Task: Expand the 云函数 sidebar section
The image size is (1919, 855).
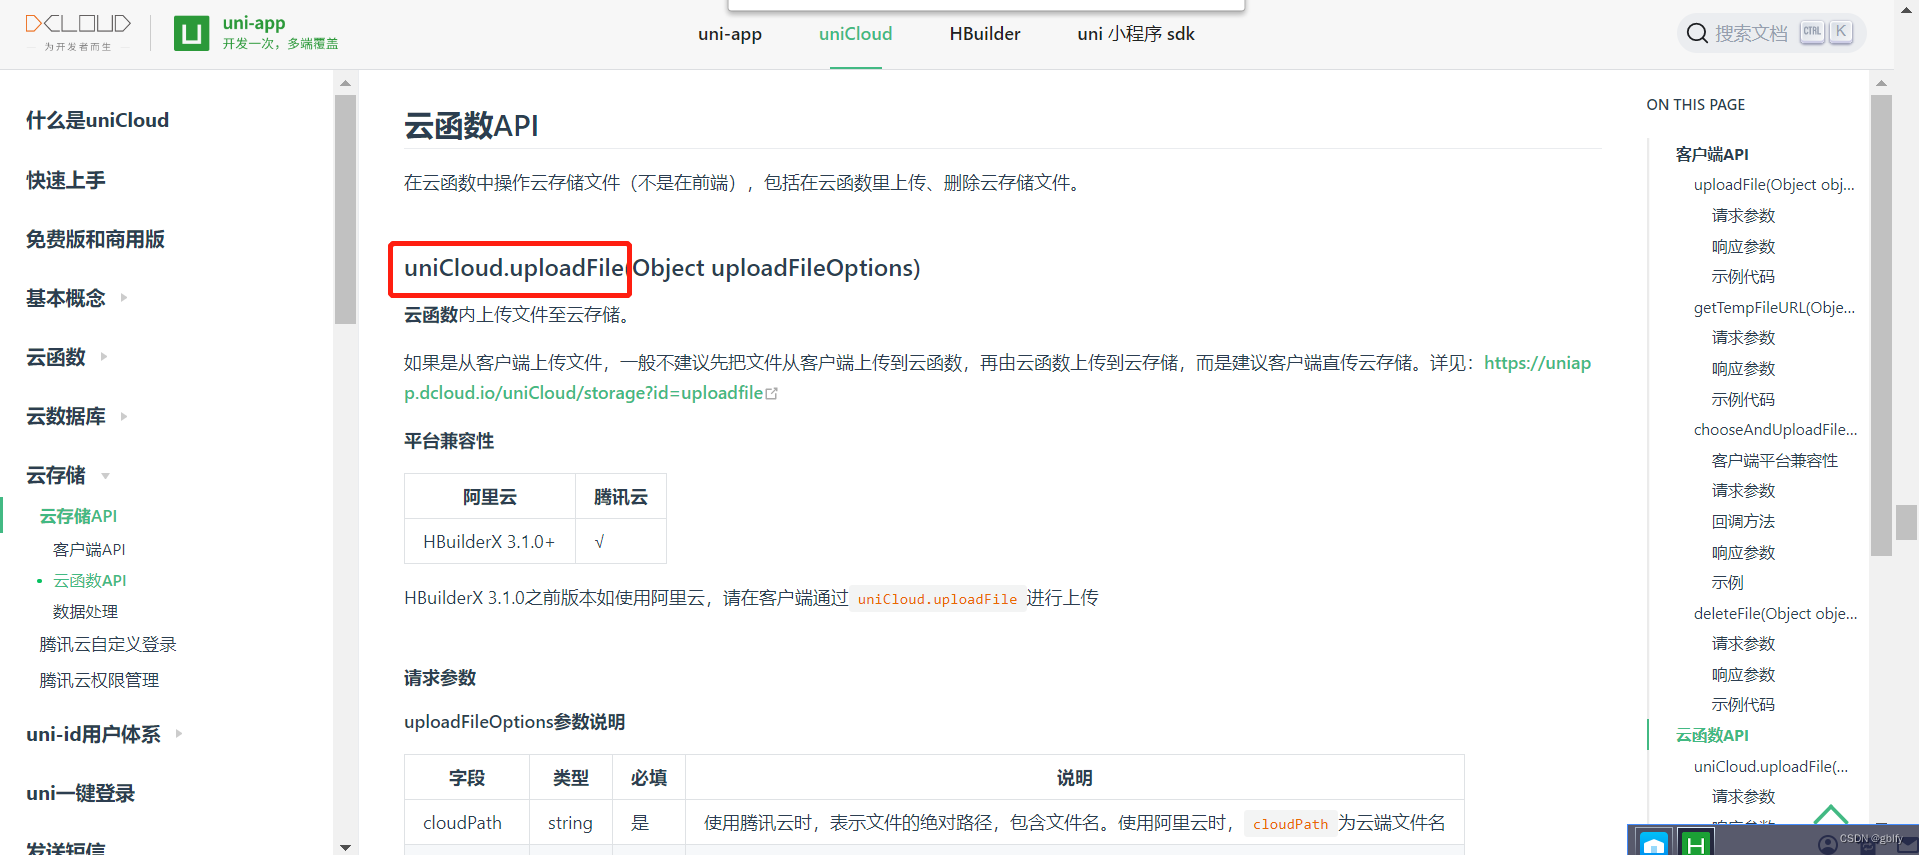Action: pyautogui.click(x=66, y=357)
